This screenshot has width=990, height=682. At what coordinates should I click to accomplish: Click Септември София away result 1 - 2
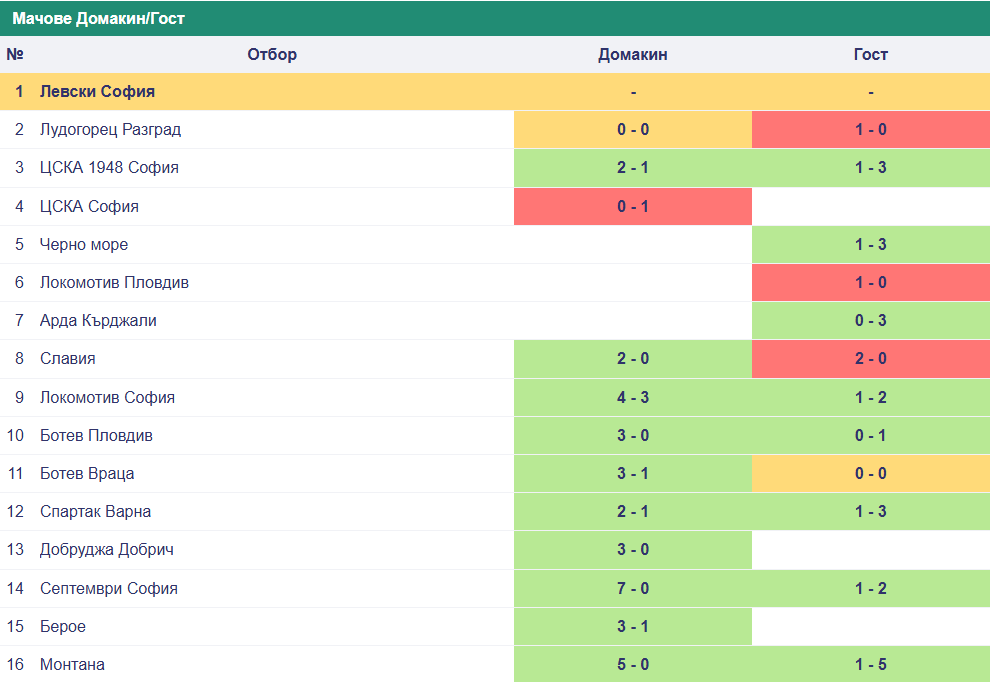[871, 589]
